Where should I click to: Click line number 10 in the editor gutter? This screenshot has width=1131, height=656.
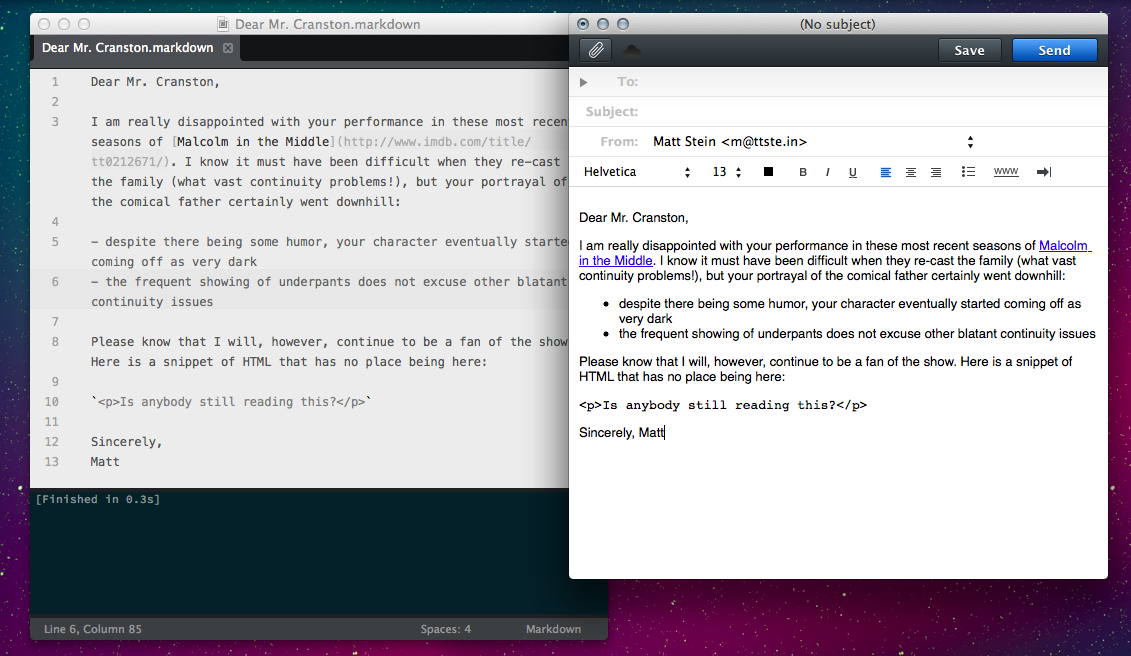click(51, 401)
